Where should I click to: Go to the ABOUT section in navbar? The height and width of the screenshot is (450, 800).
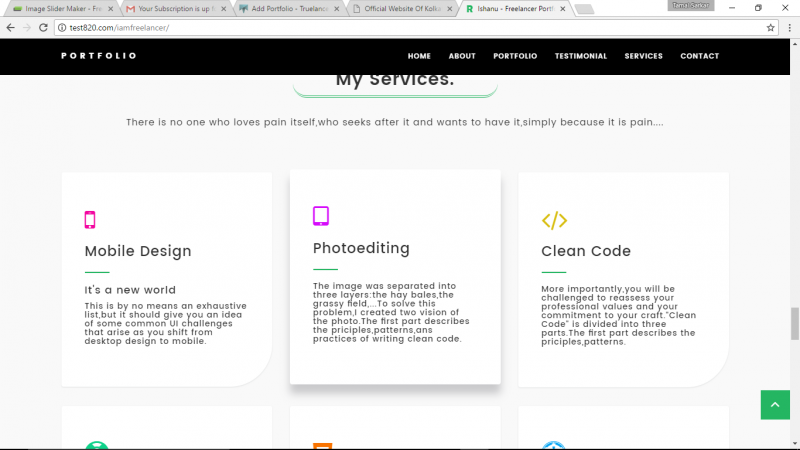tap(462, 56)
